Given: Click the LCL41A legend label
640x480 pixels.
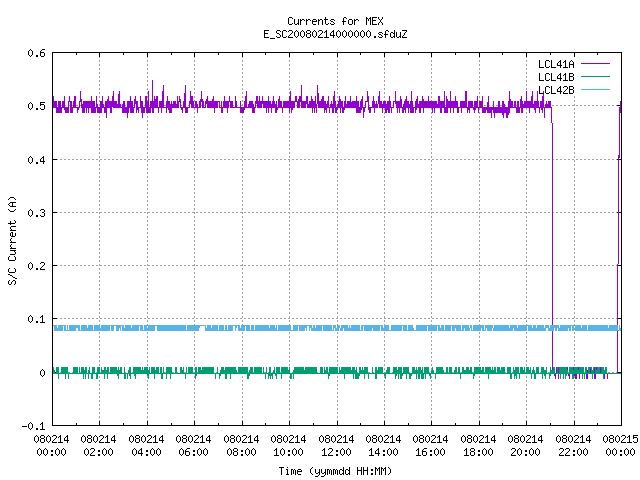Looking at the screenshot, I should point(556,64).
